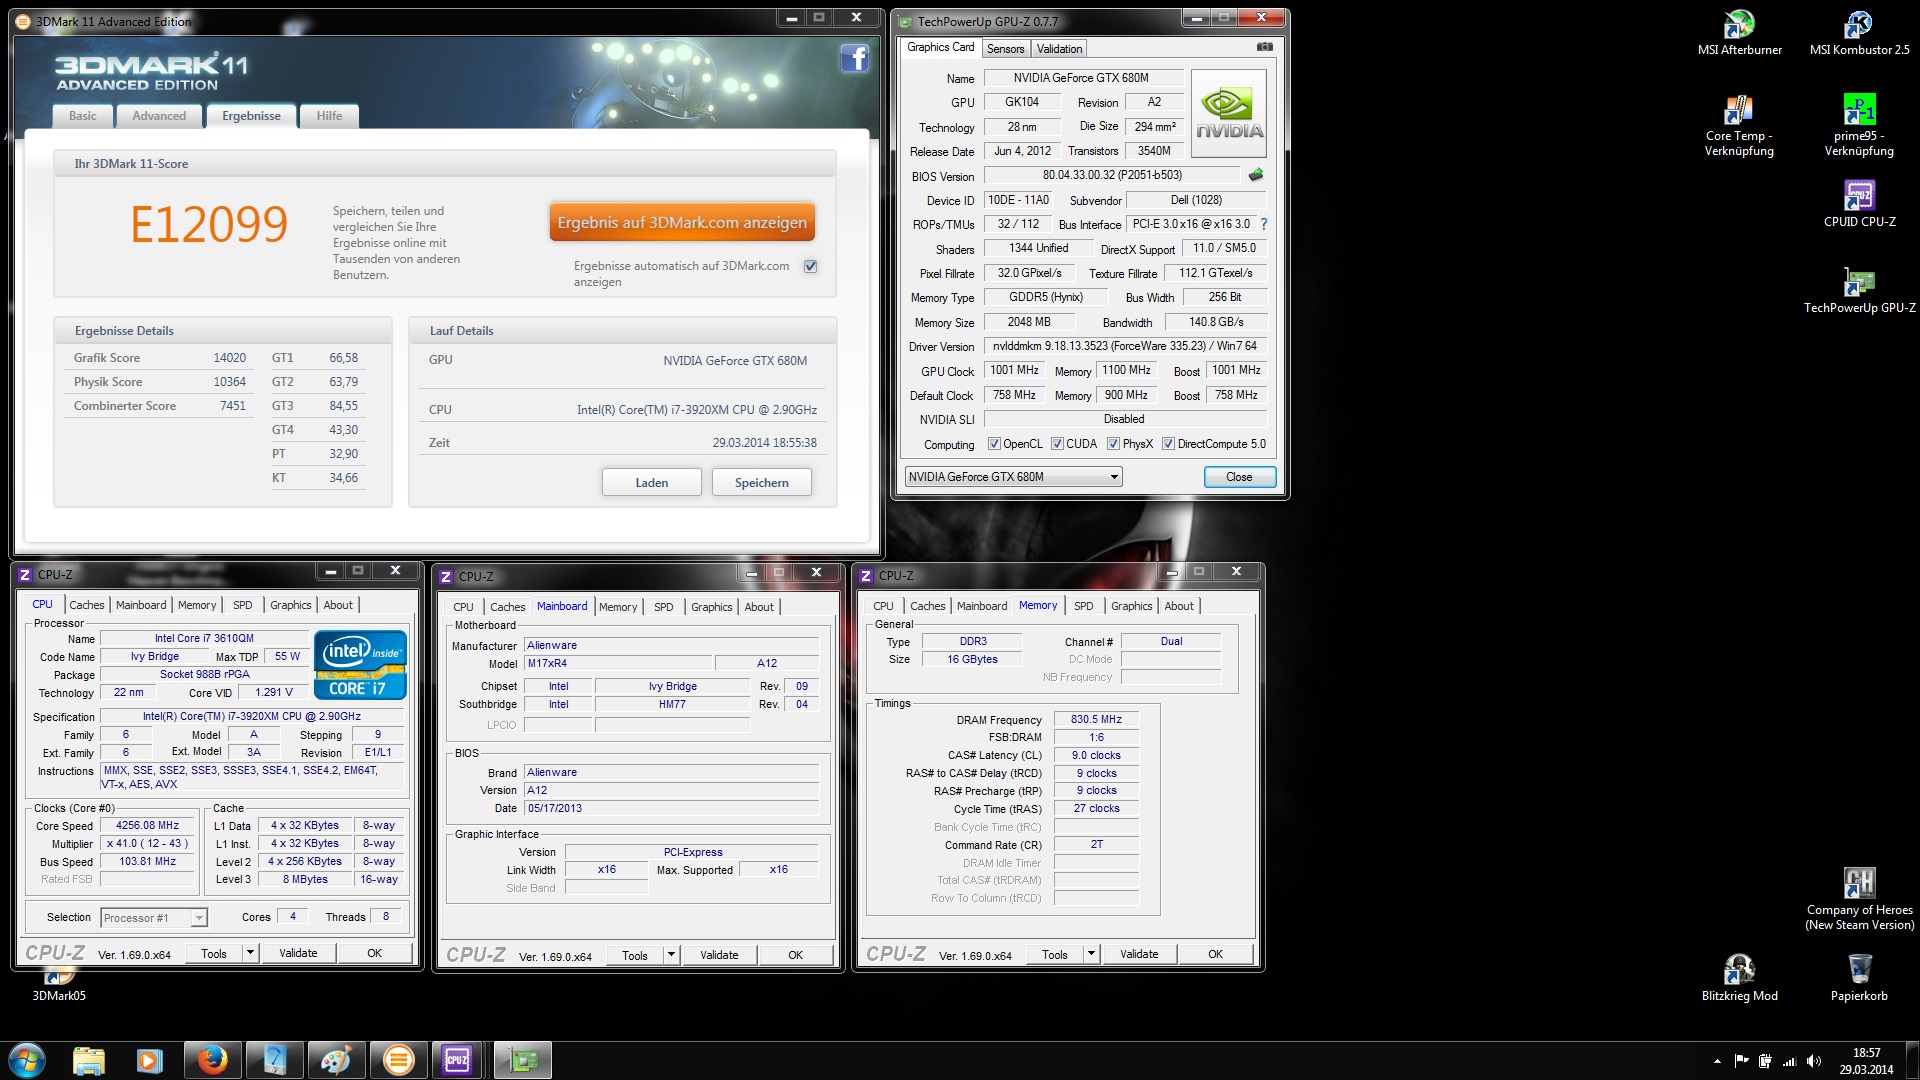Click the GPU-Z Name field
The height and width of the screenshot is (1080, 1920).
(1083, 78)
